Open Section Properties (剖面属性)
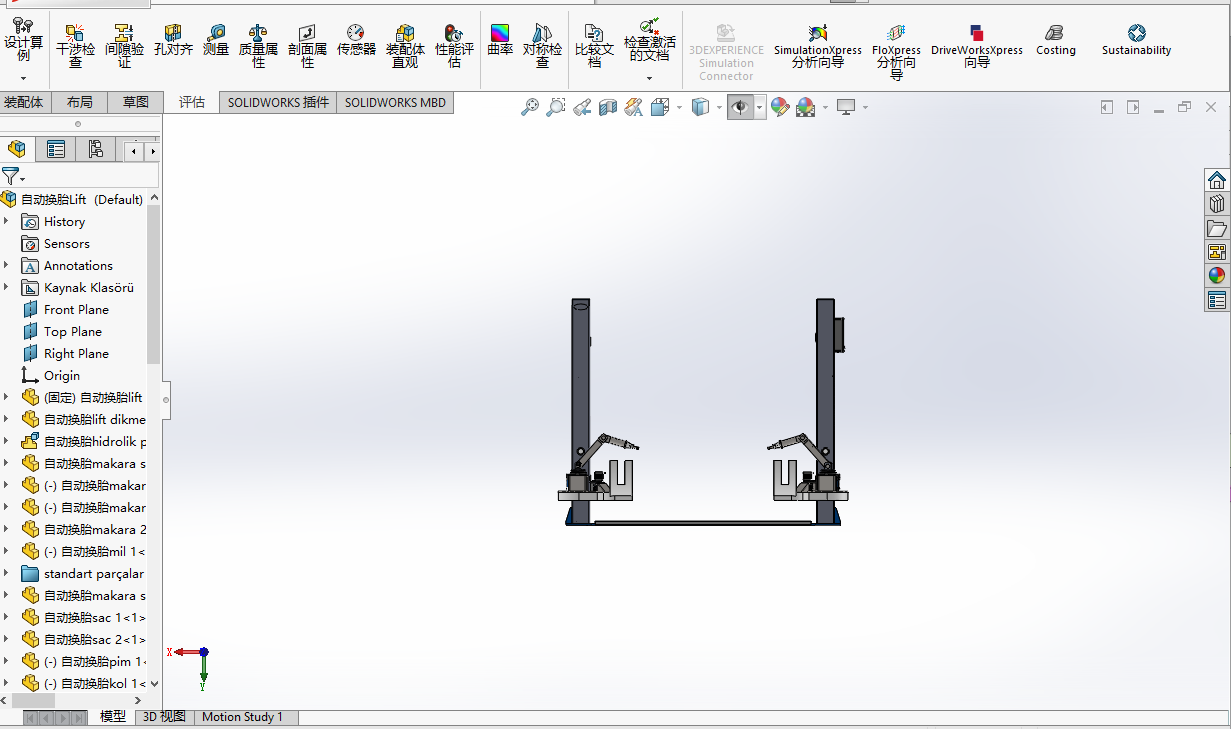Viewport: 1231px width, 729px height. coord(307,46)
